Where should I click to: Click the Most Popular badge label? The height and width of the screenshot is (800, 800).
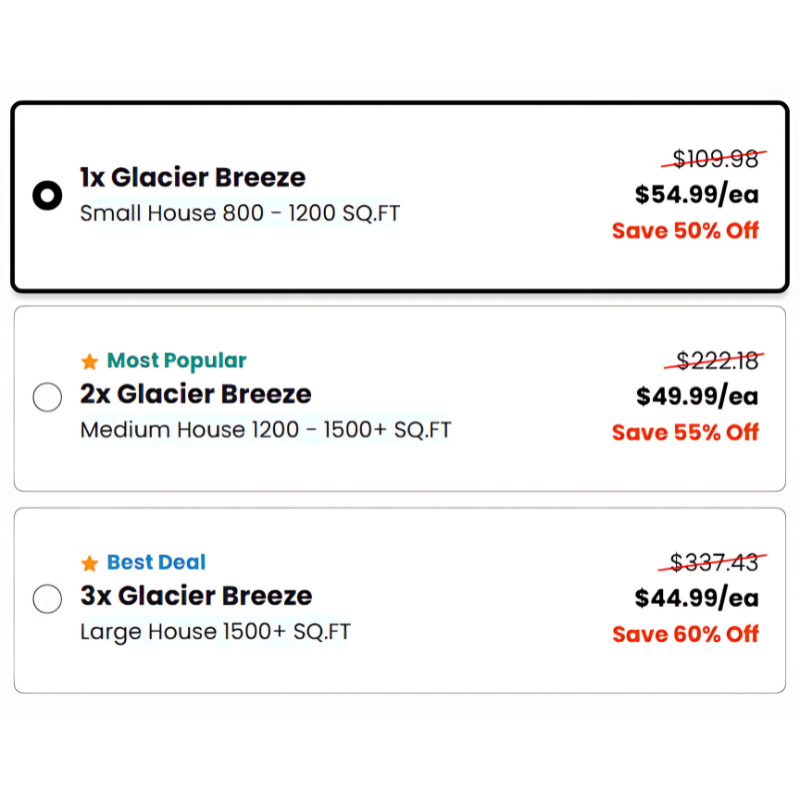tap(176, 361)
